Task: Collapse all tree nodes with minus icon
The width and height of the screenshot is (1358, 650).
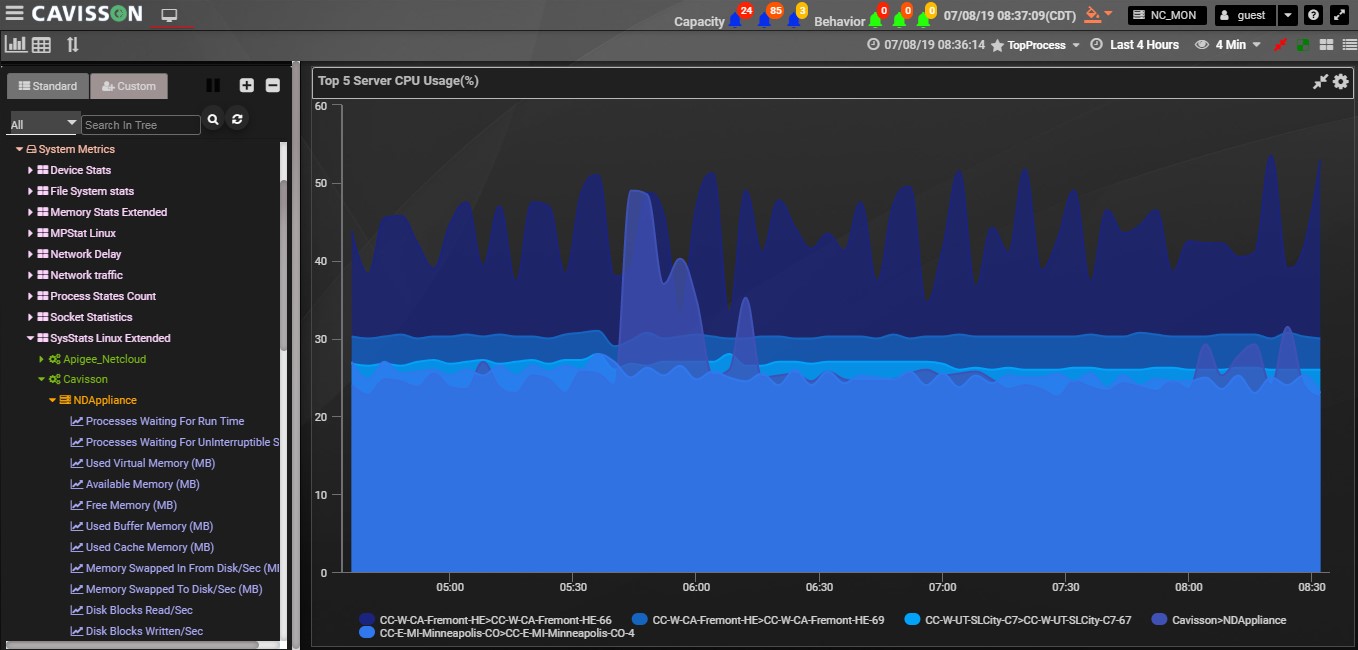Action: [x=272, y=86]
